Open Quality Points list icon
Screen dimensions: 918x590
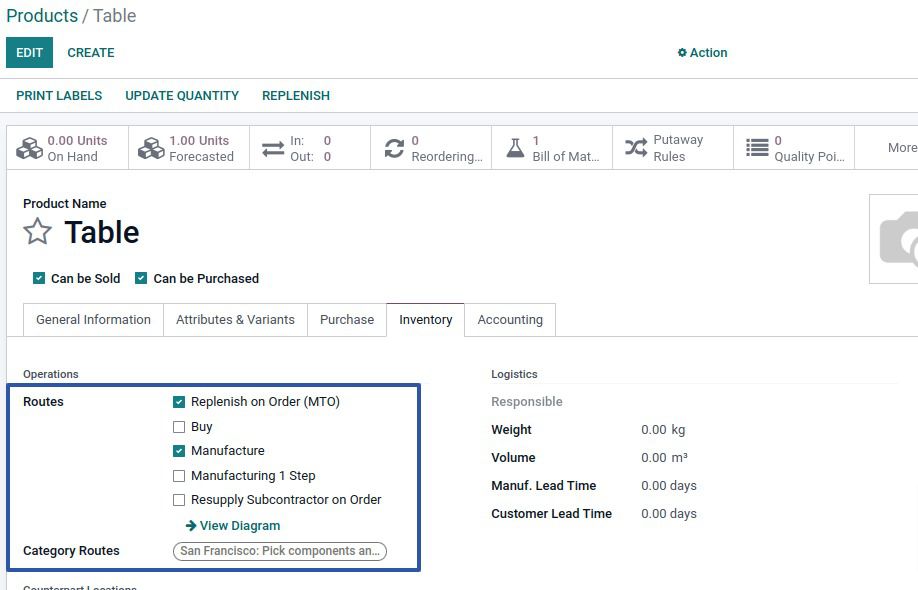coord(757,148)
